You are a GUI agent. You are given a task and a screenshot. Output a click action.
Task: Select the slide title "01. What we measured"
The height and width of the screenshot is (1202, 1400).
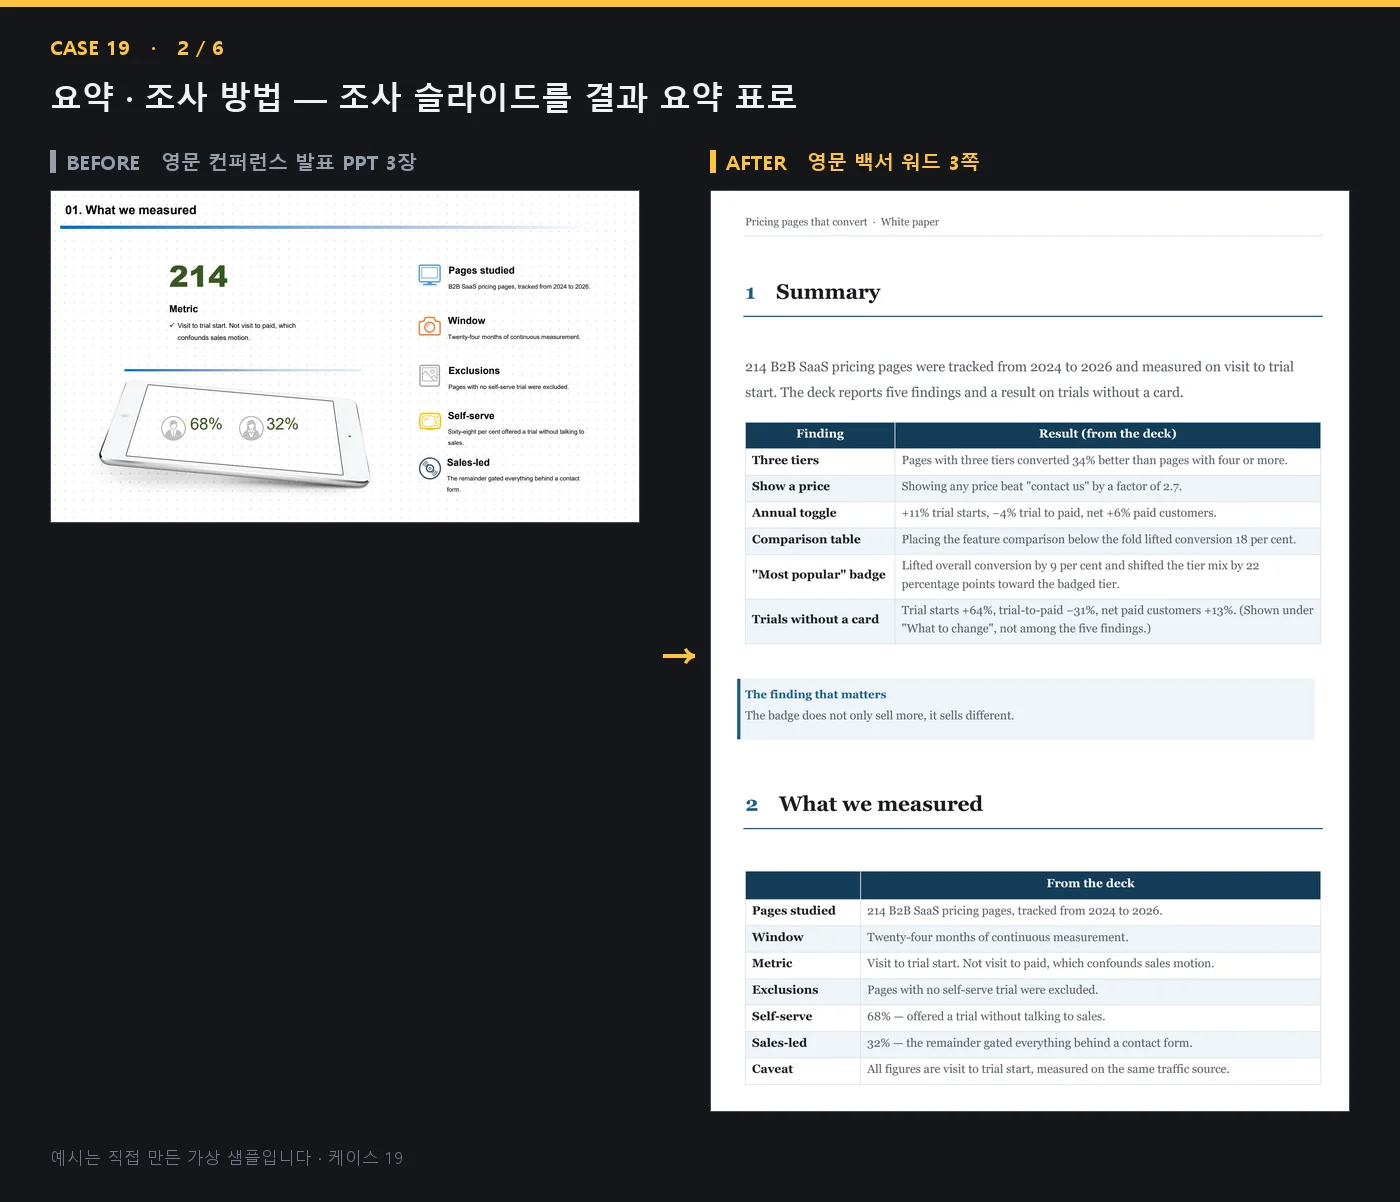[x=131, y=210]
